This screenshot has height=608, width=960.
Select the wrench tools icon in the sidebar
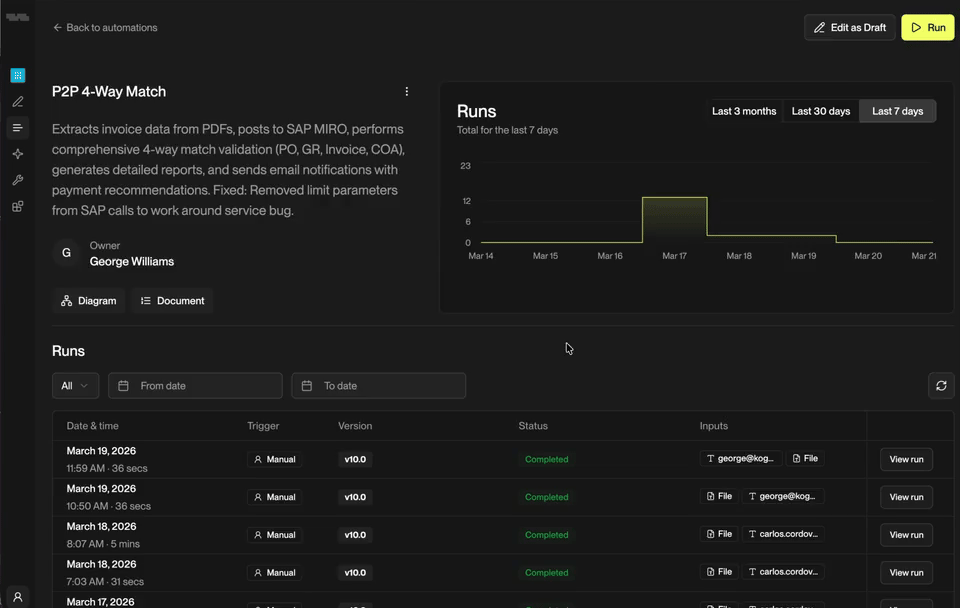click(17, 179)
